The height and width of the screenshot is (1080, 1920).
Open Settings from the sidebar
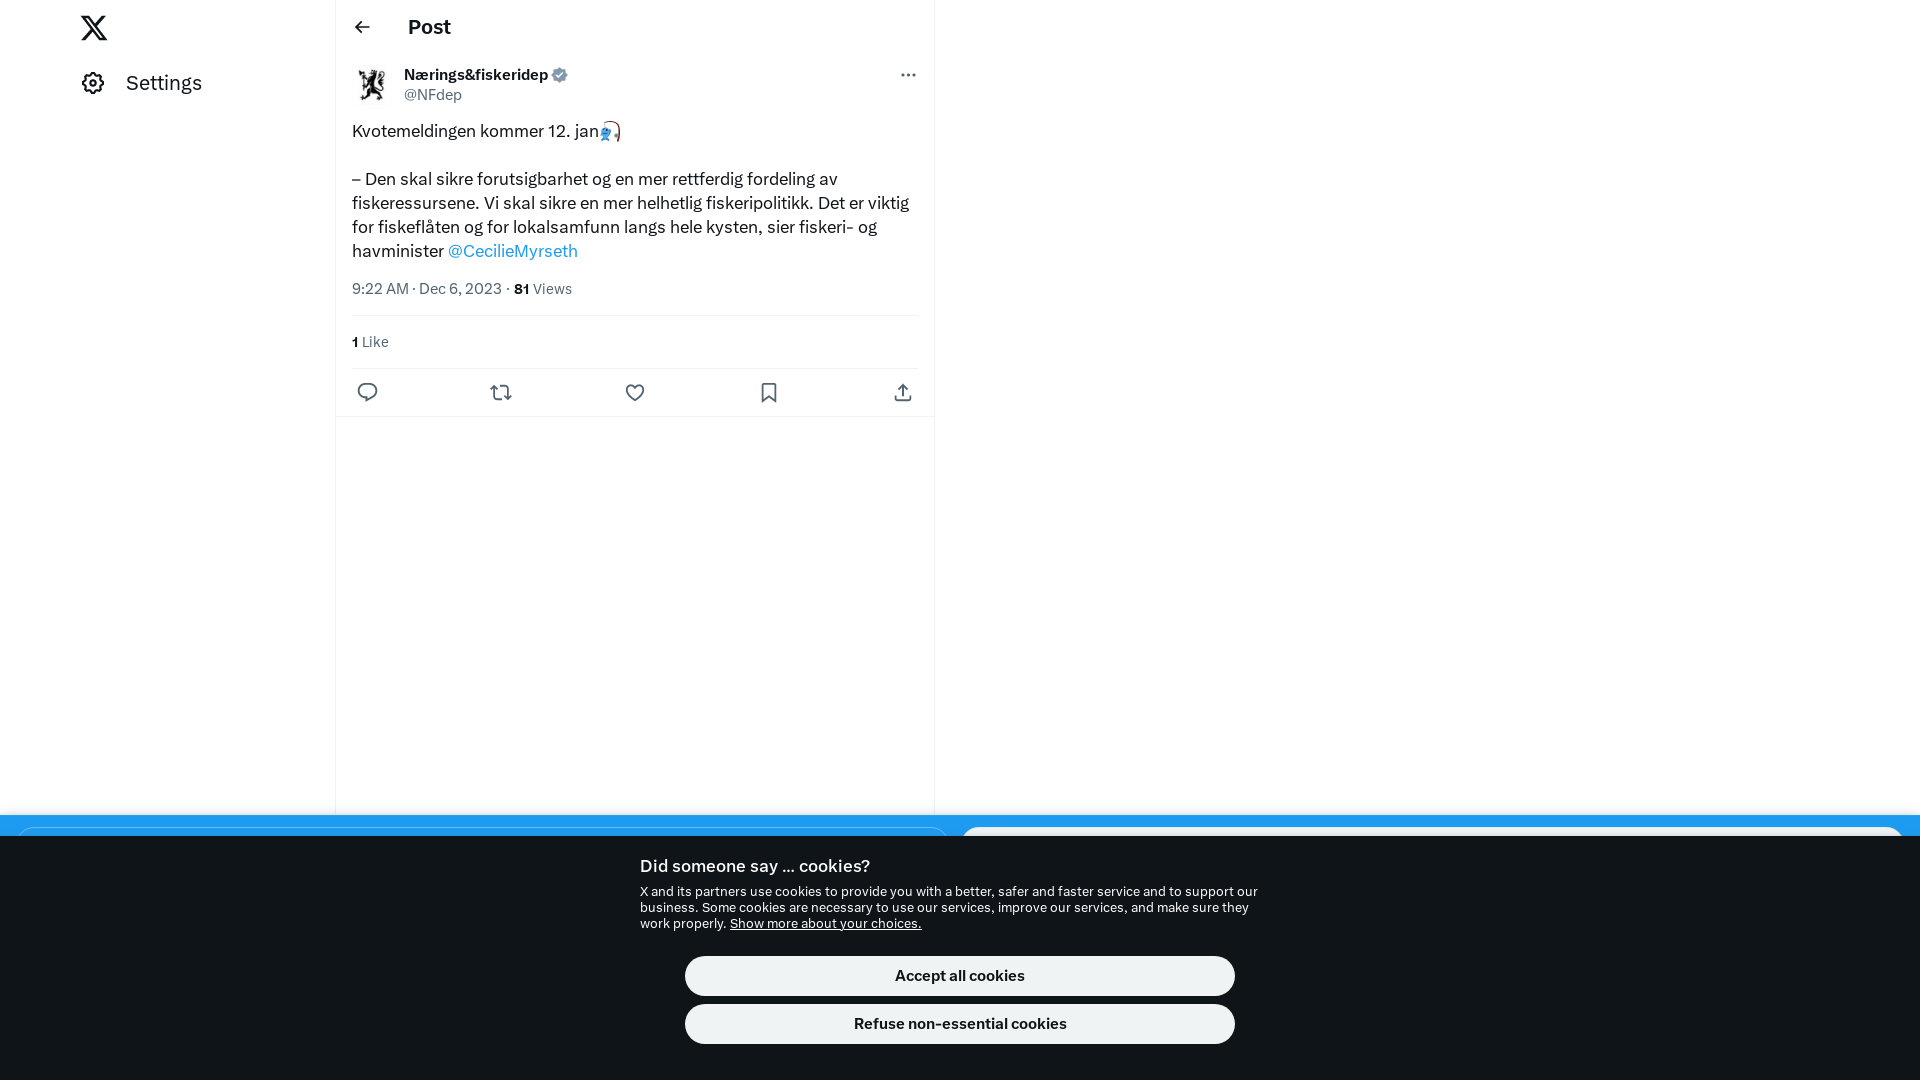click(142, 83)
